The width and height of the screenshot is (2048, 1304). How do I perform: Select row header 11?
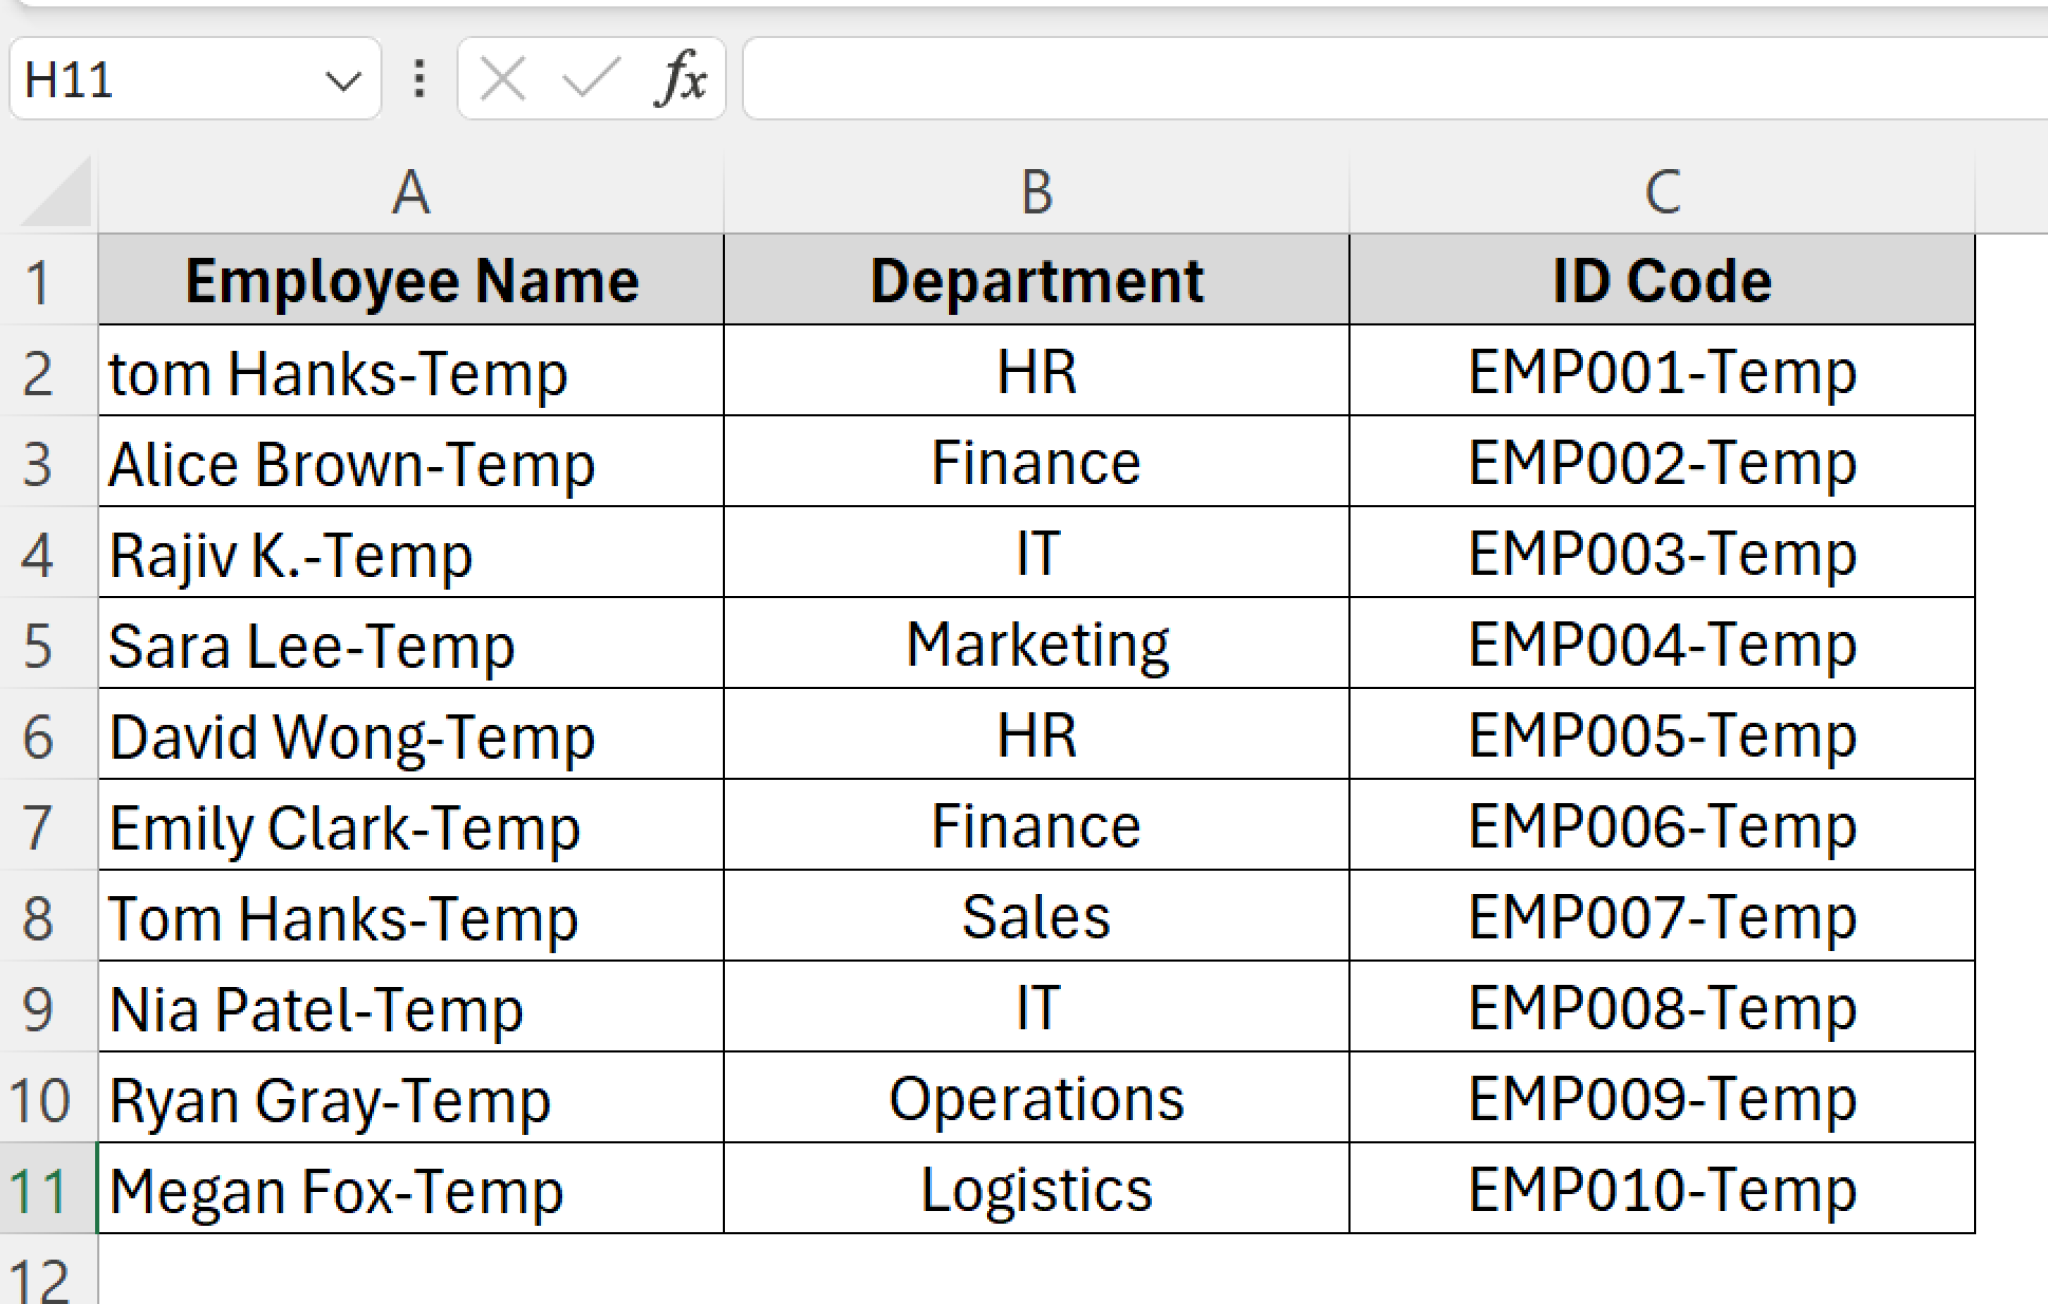coord(40,1190)
